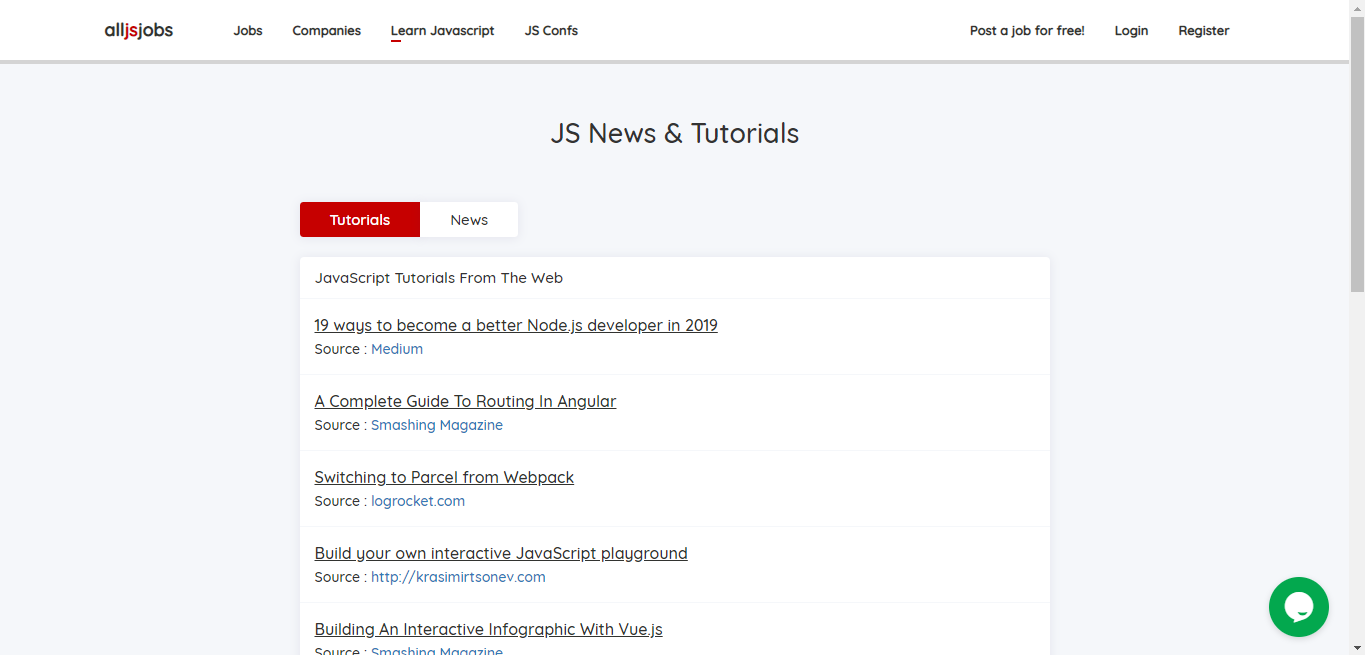Select the Tutorials tab

pos(360,220)
